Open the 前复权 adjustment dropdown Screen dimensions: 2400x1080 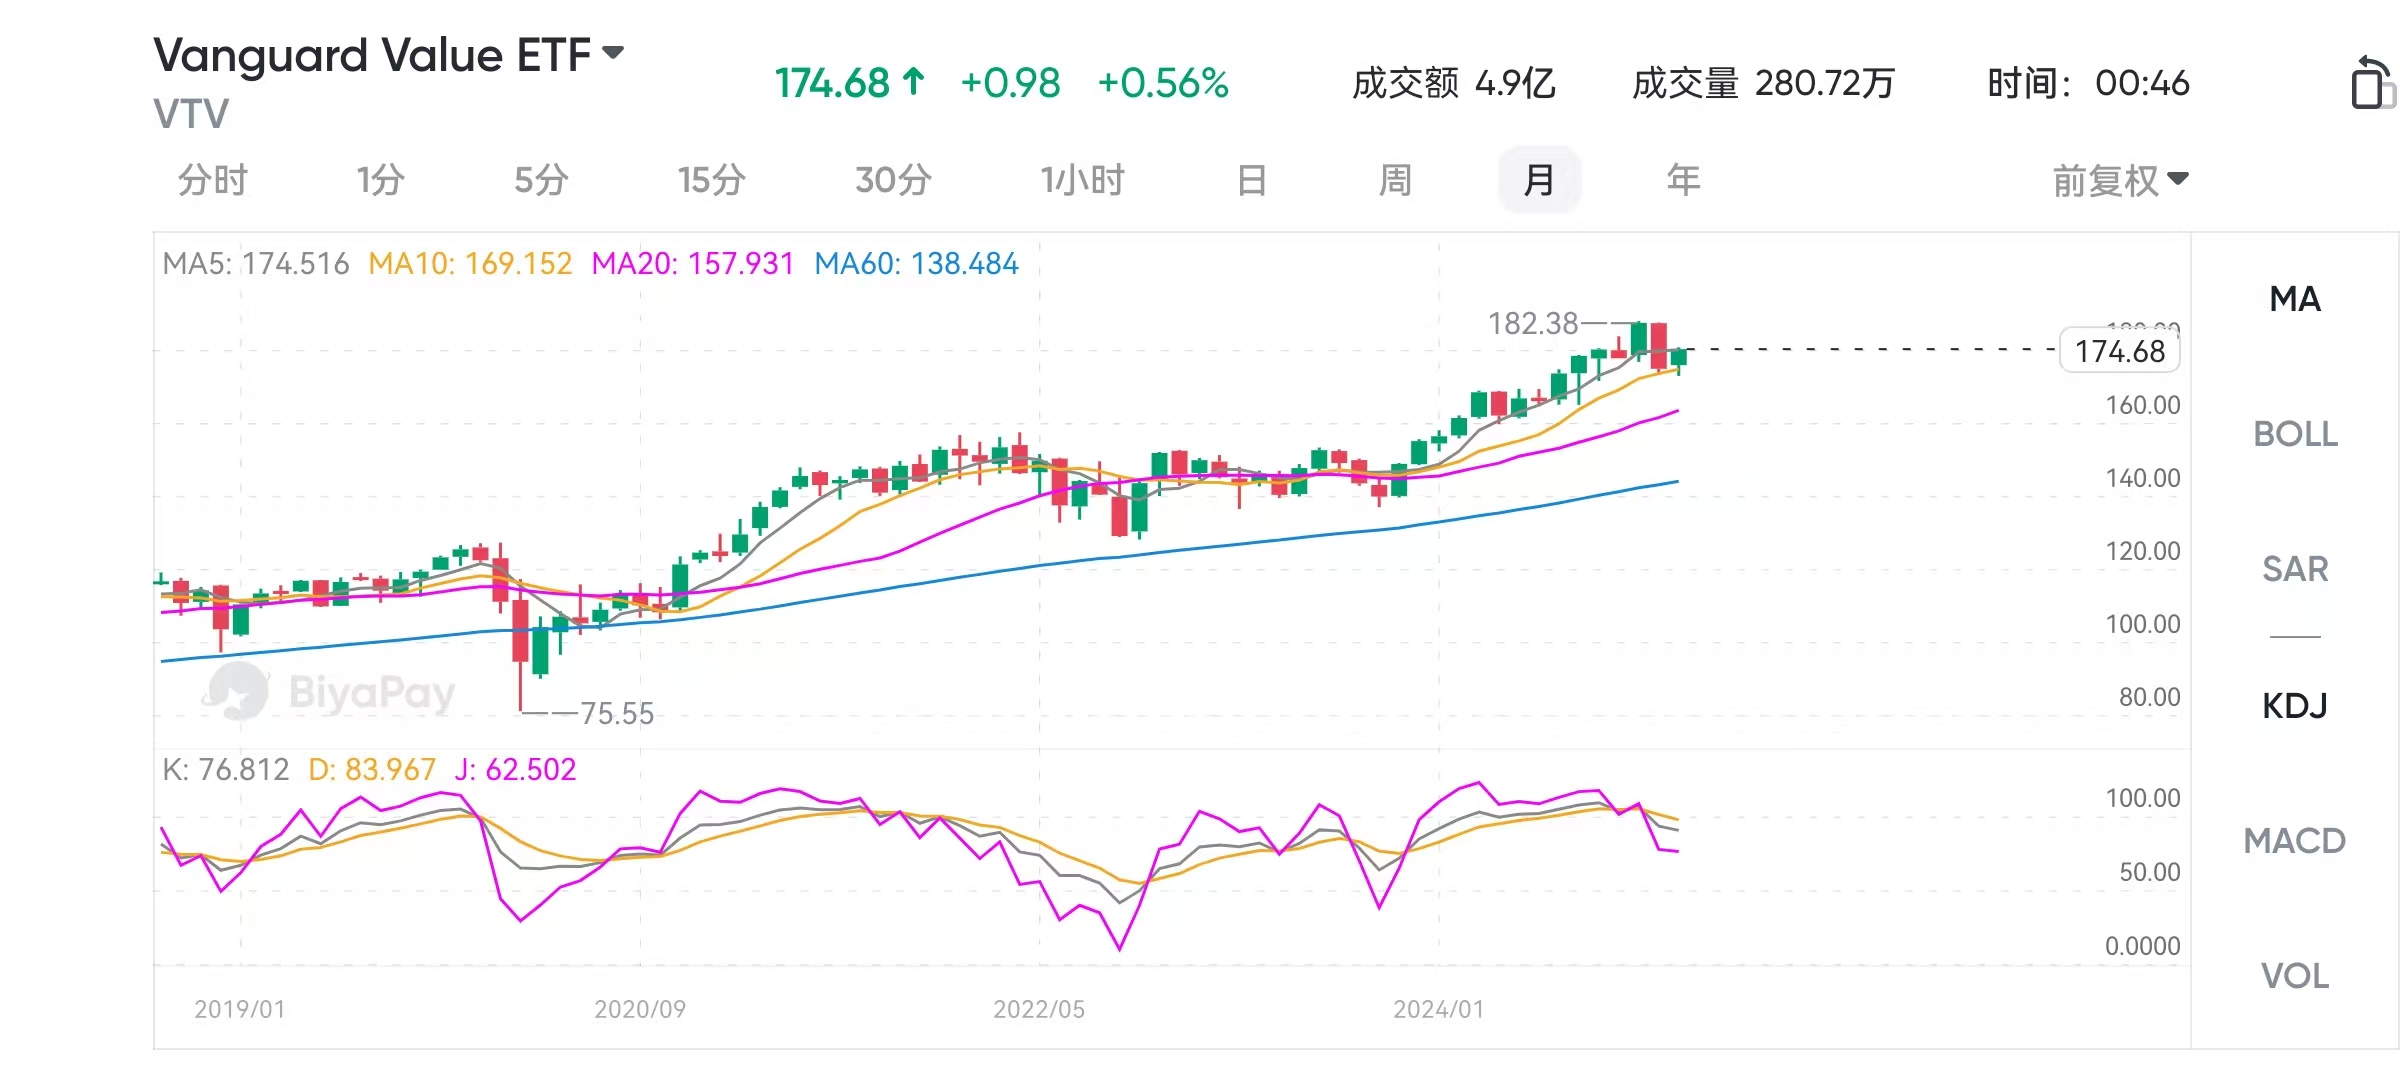(x=2120, y=181)
